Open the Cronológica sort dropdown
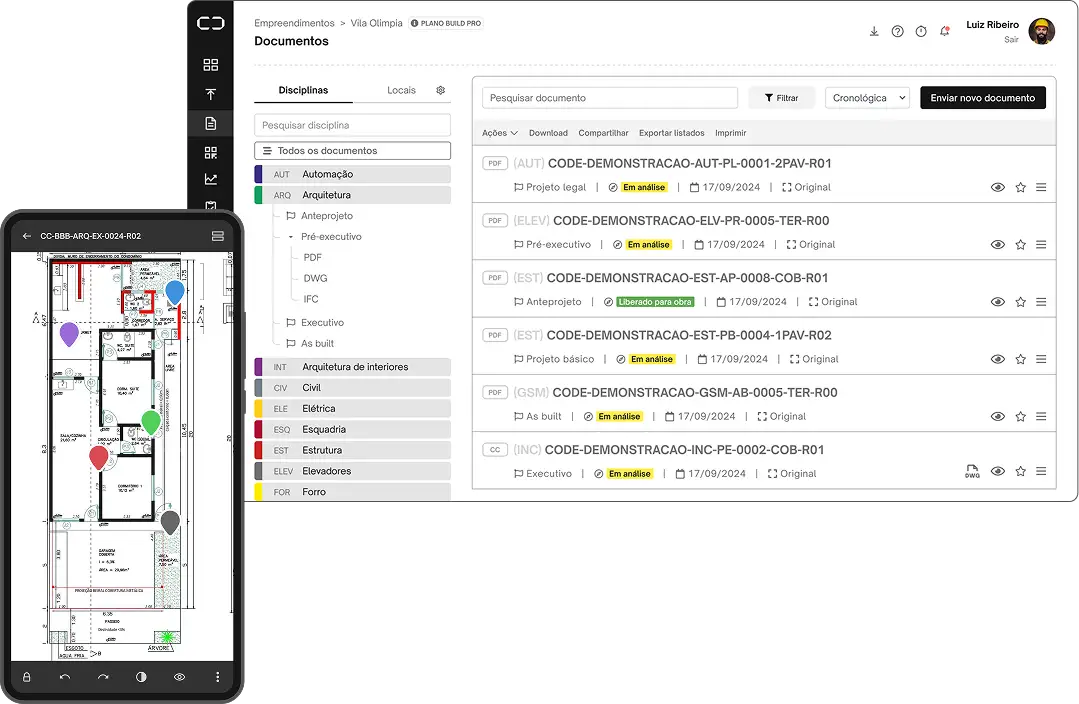Viewport: 1079px width, 704px height. click(867, 98)
